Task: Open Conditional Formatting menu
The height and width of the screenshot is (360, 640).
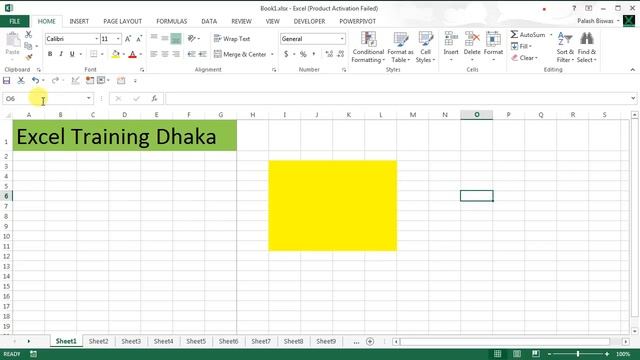Action: coord(368,47)
